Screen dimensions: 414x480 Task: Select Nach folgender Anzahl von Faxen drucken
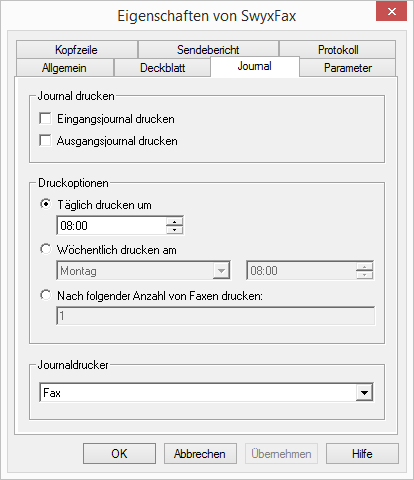45,295
